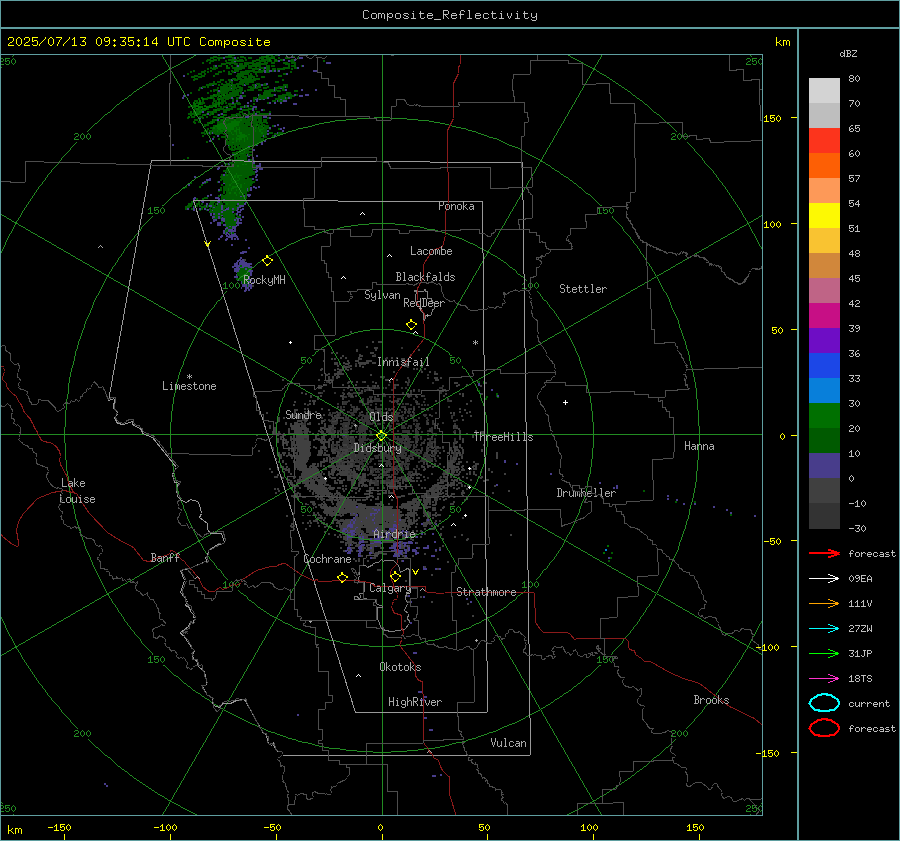Click the current legend text
Viewport: 900px width, 841px height.
pos(869,704)
